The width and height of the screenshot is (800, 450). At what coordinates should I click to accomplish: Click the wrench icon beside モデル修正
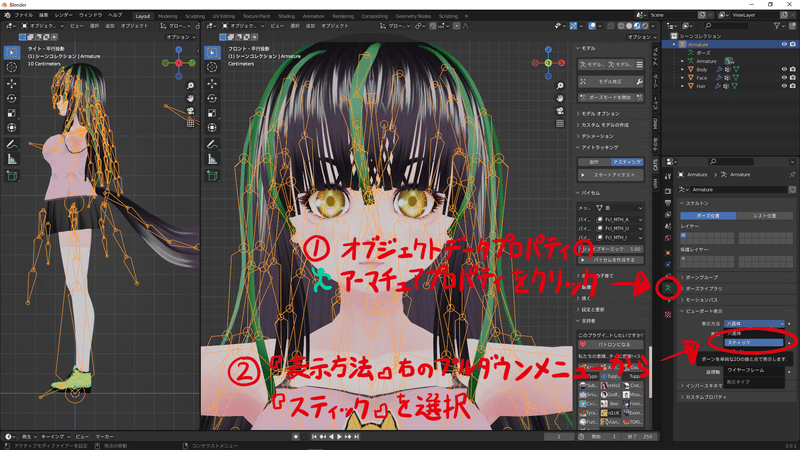coord(639,82)
